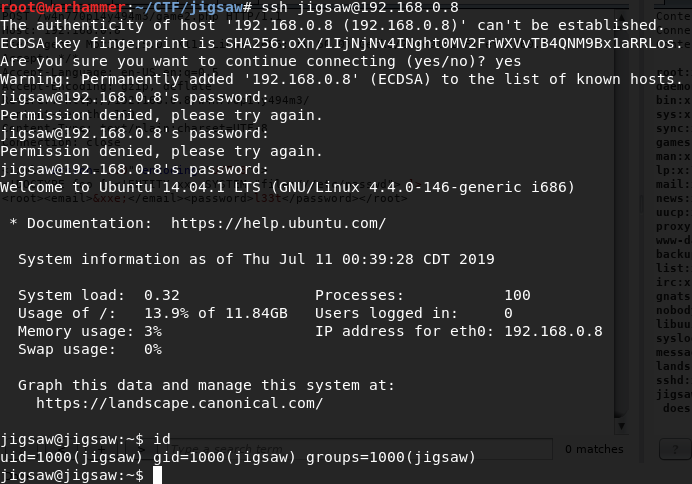Click the '0 matches' label
This screenshot has width=692, height=484.
click(594, 449)
